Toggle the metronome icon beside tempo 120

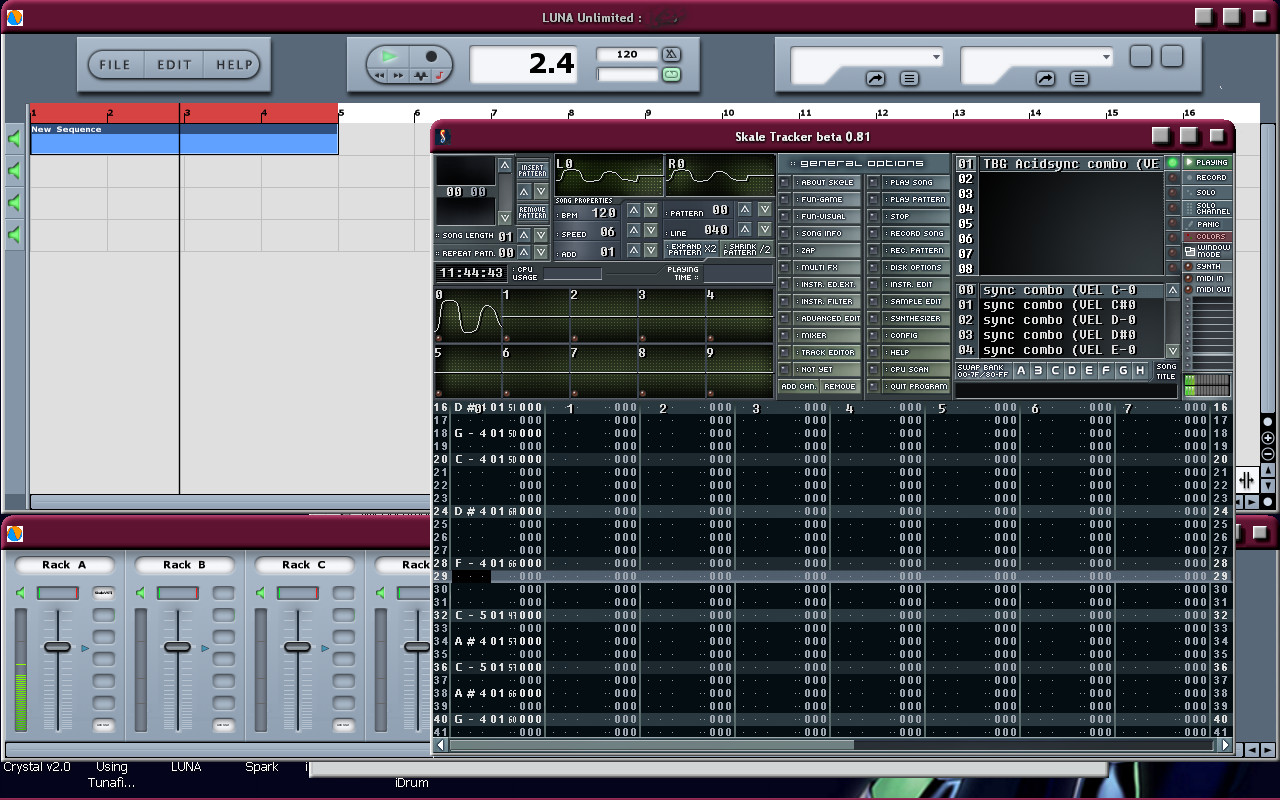click(x=672, y=54)
